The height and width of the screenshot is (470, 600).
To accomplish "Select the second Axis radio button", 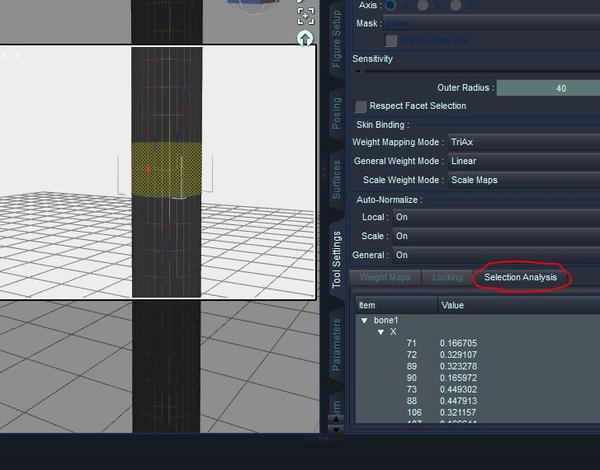I will tap(422, 5).
